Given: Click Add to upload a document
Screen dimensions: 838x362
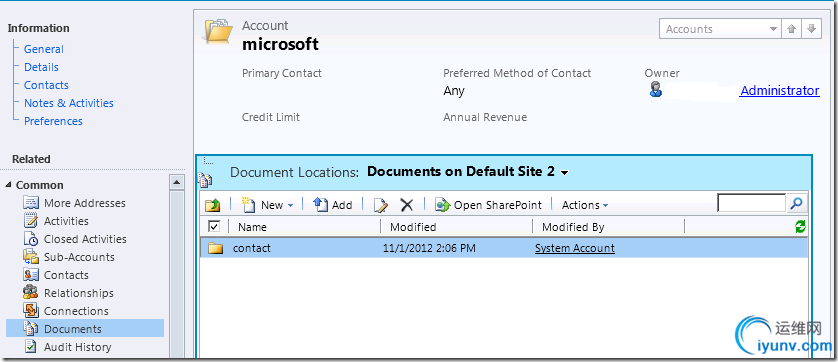Looking at the screenshot, I should pos(332,205).
